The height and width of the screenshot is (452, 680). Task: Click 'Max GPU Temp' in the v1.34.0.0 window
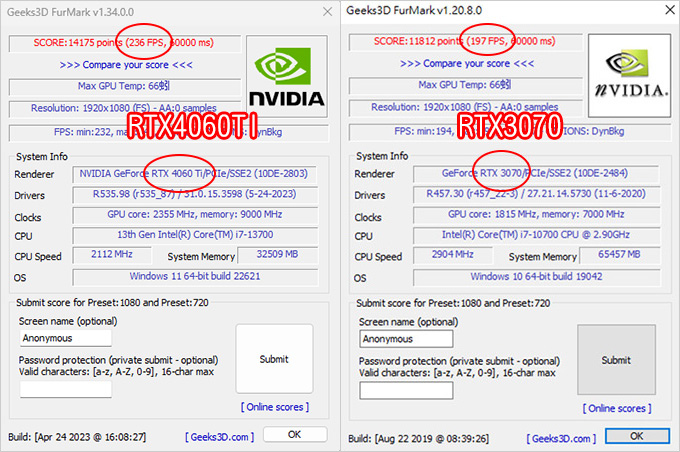tap(124, 86)
